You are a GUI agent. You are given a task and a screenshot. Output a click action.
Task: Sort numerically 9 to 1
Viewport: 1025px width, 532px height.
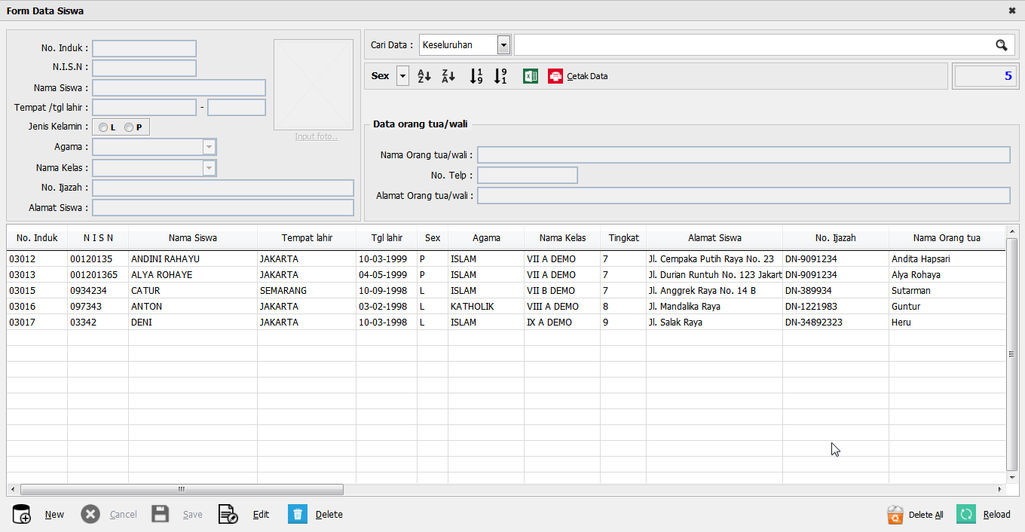tap(501, 76)
